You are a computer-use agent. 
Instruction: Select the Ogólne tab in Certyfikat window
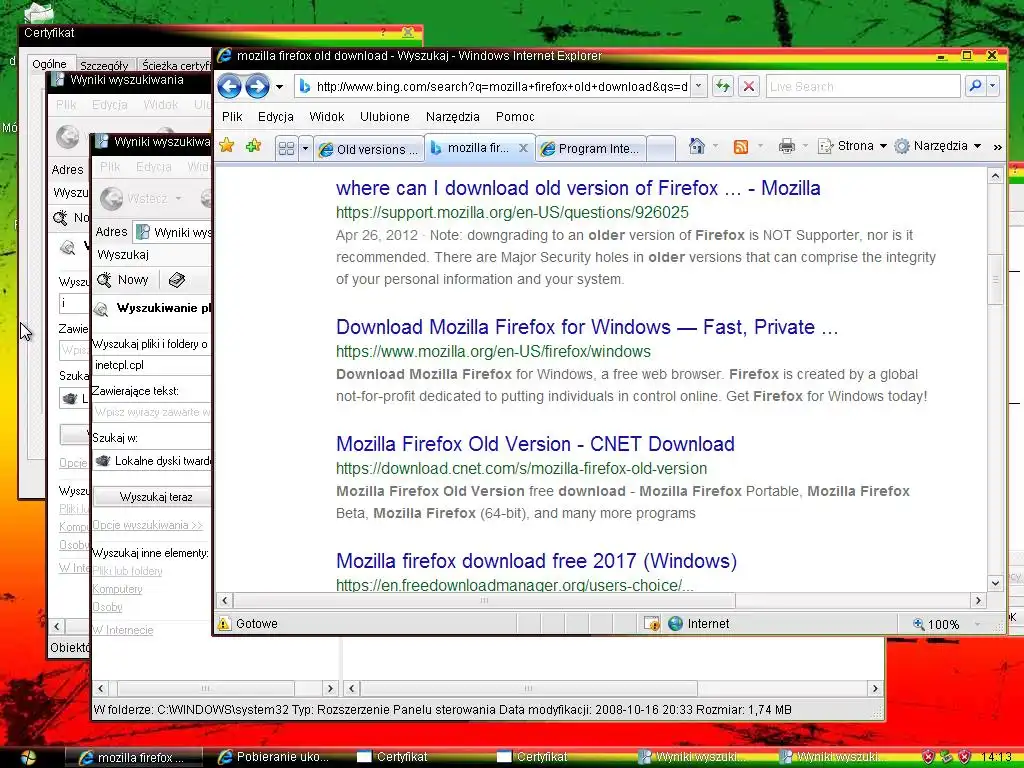(50, 64)
